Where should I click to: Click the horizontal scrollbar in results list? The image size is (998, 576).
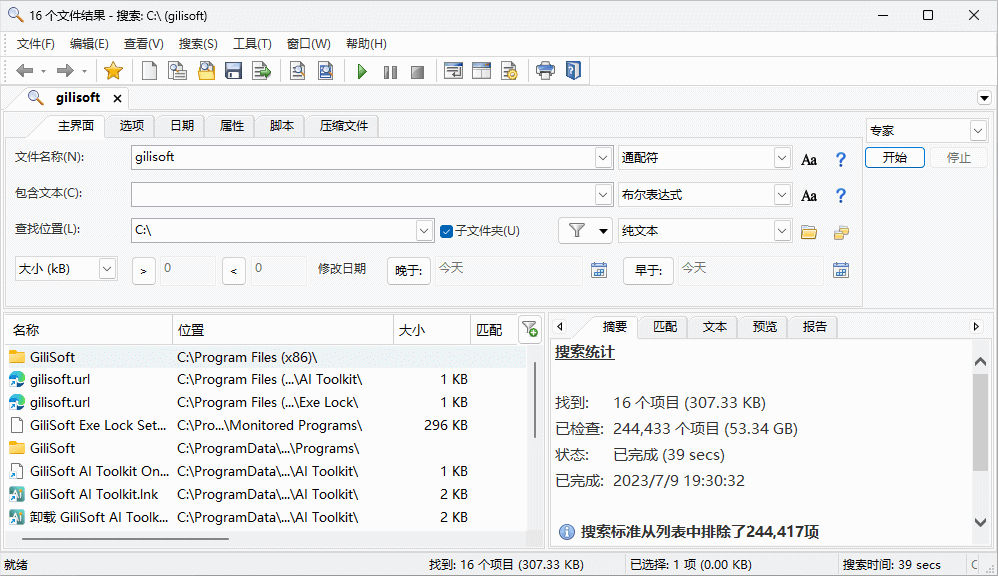[125, 539]
